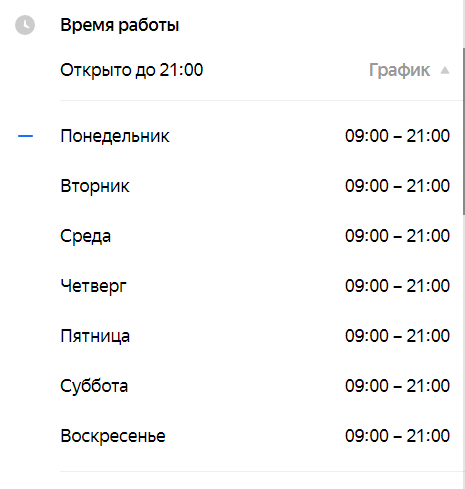Image resolution: width=465 pixels, height=489 pixels.
Task: Click Monday's 09:00 – 21:00 hours
Action: (397, 136)
